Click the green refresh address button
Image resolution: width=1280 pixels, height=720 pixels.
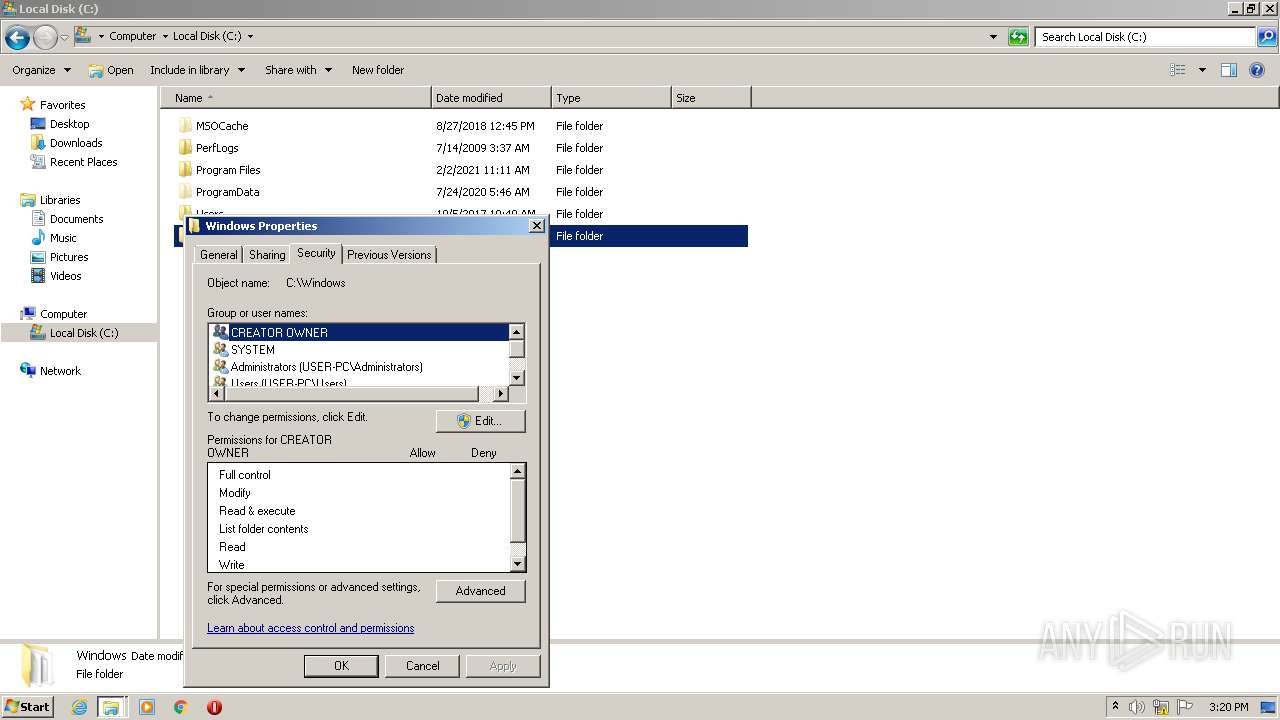(1018, 37)
